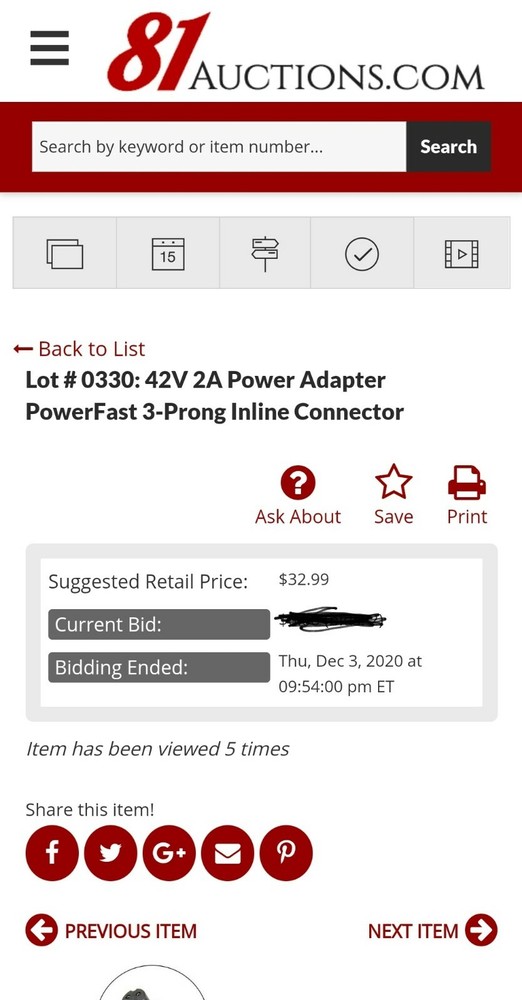Open the calendar icon tab
This screenshot has height=1000, width=522.
click(x=168, y=253)
